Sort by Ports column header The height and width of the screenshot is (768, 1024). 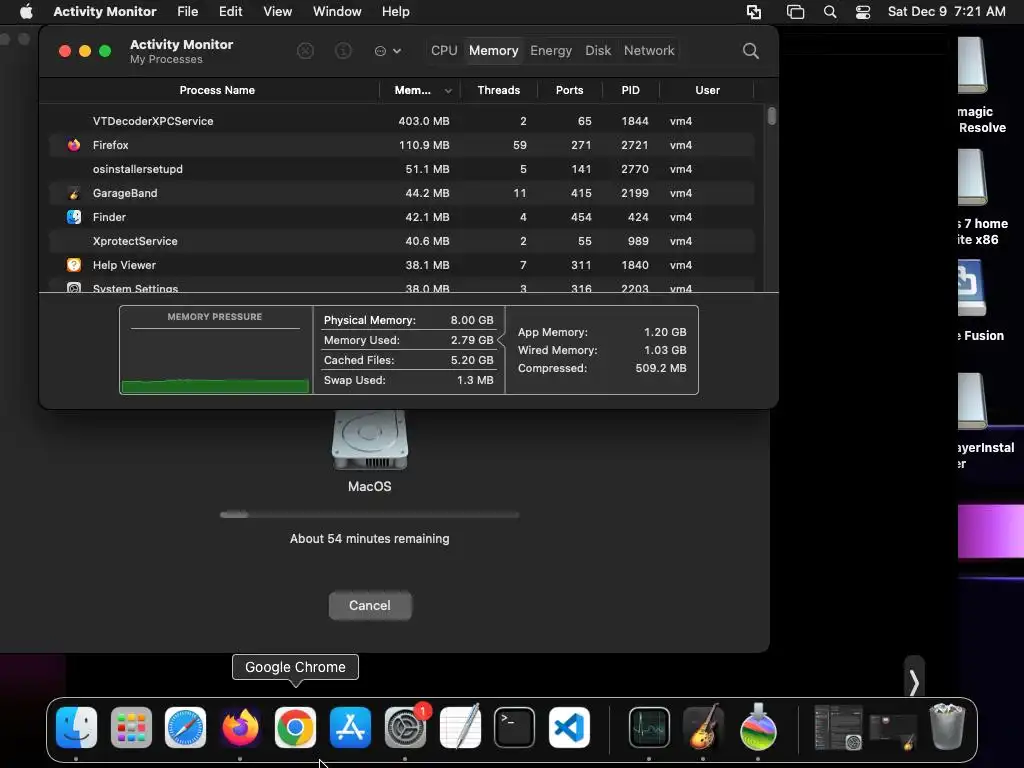(569, 90)
